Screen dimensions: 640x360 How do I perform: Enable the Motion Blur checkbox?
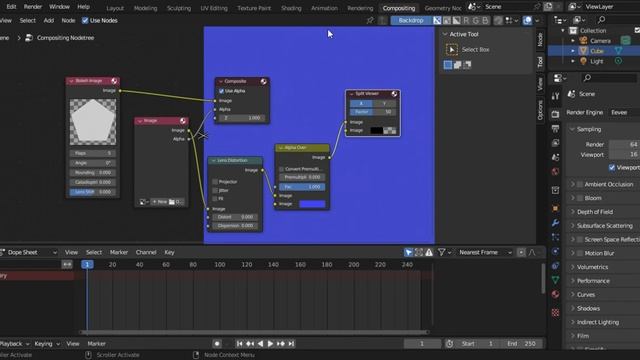pyautogui.click(x=580, y=253)
